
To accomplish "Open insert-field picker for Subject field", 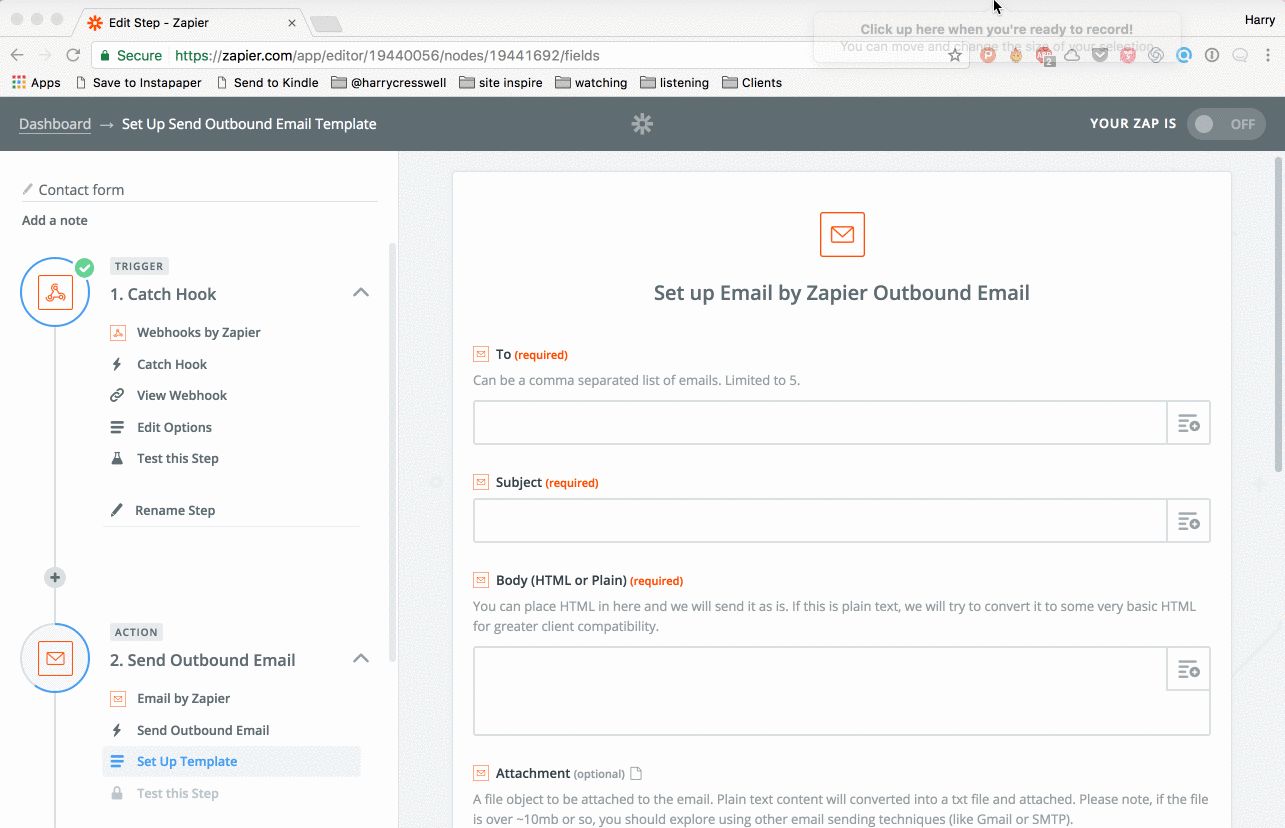I will tap(1188, 521).
